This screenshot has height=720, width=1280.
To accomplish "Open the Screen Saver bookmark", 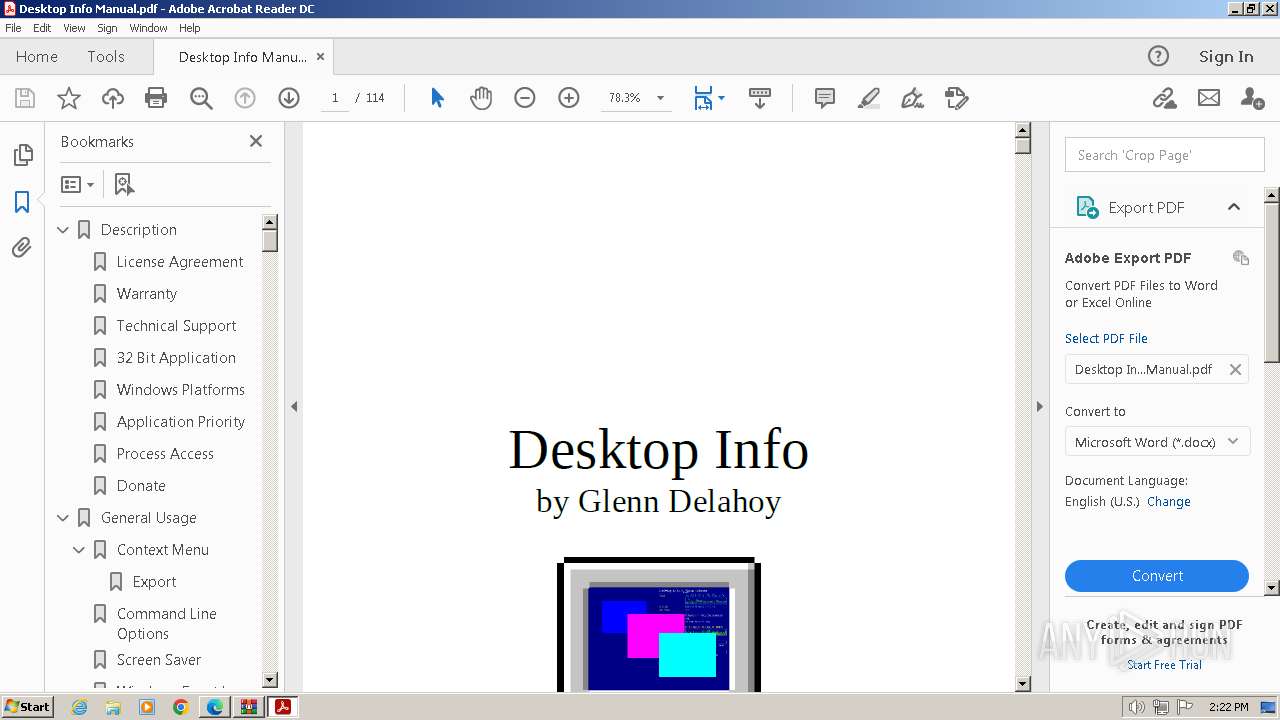I will click(x=159, y=660).
